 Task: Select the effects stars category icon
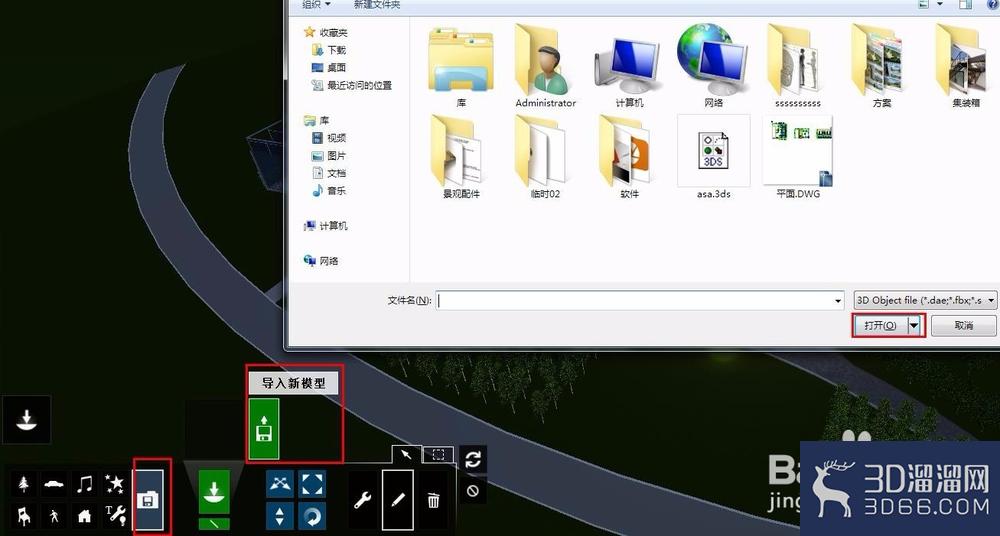tap(115, 485)
